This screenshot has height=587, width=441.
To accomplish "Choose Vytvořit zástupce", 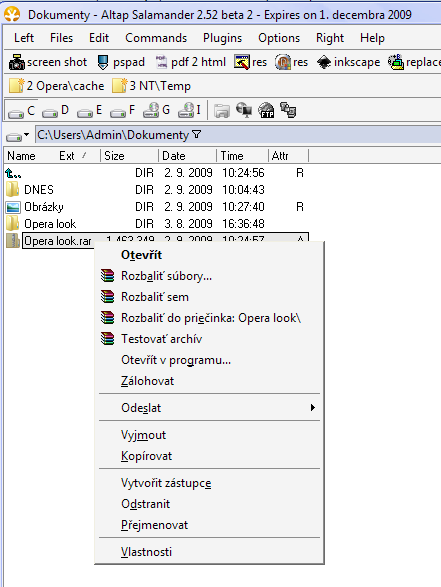I will pos(209,483).
